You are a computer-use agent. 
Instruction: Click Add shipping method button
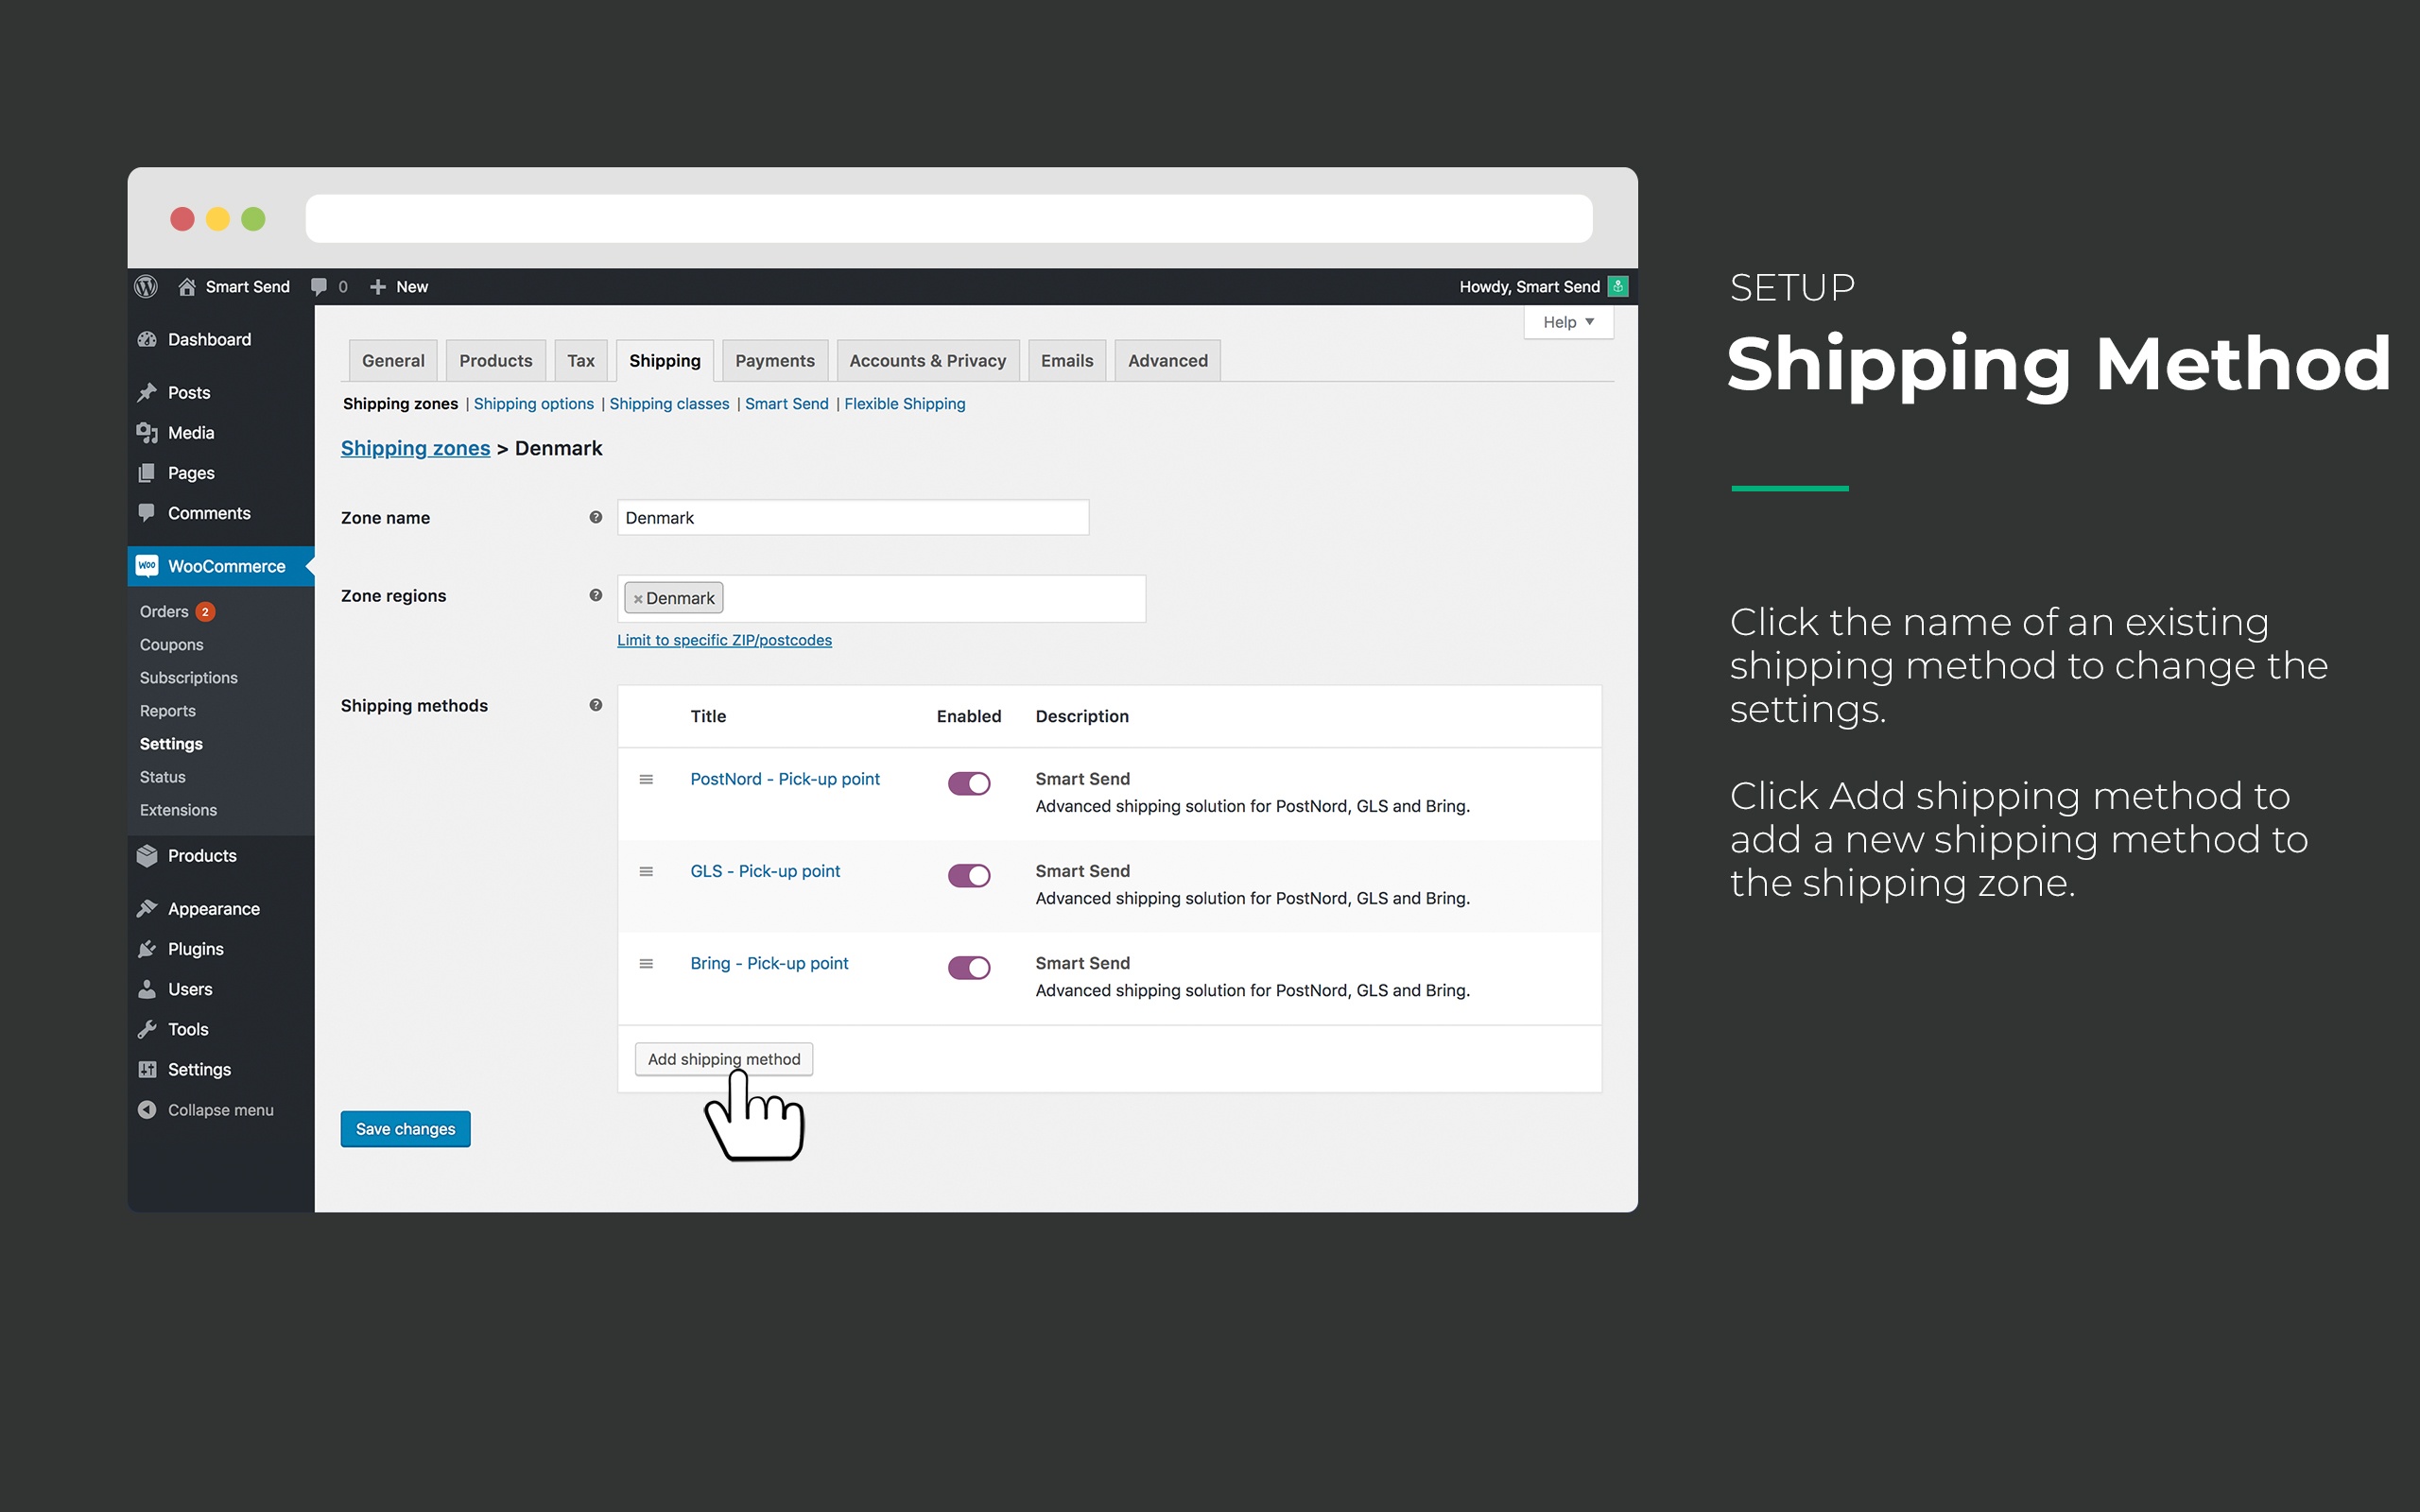click(x=723, y=1059)
